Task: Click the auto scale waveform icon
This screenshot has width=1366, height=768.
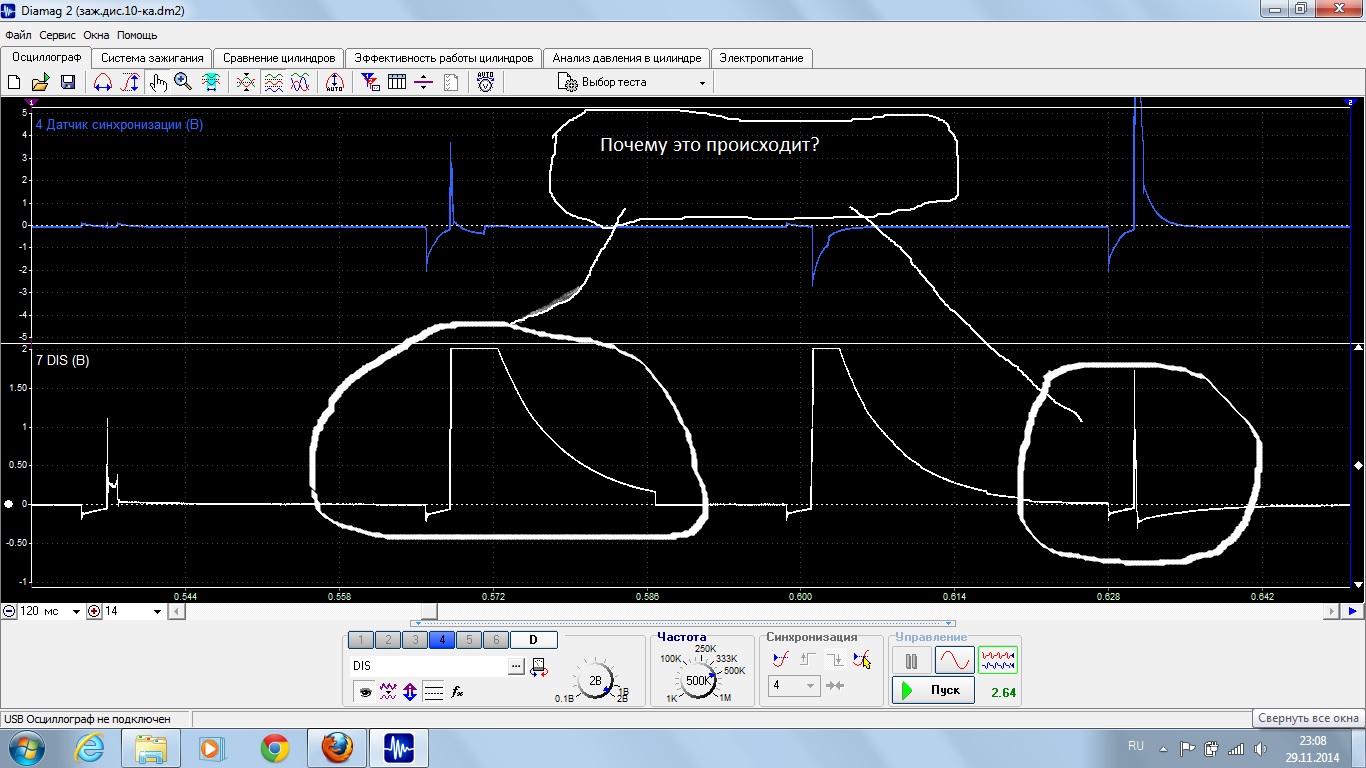Action: point(335,83)
